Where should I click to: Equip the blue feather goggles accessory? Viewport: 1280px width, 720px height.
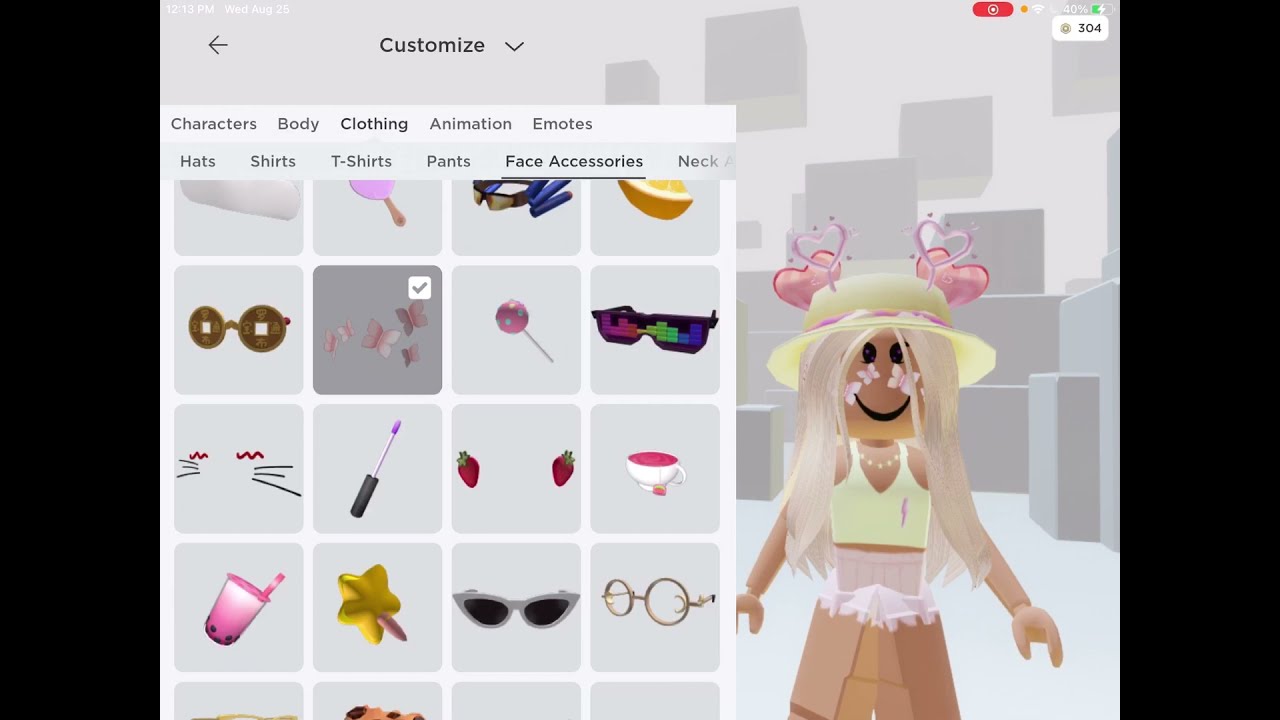516,217
